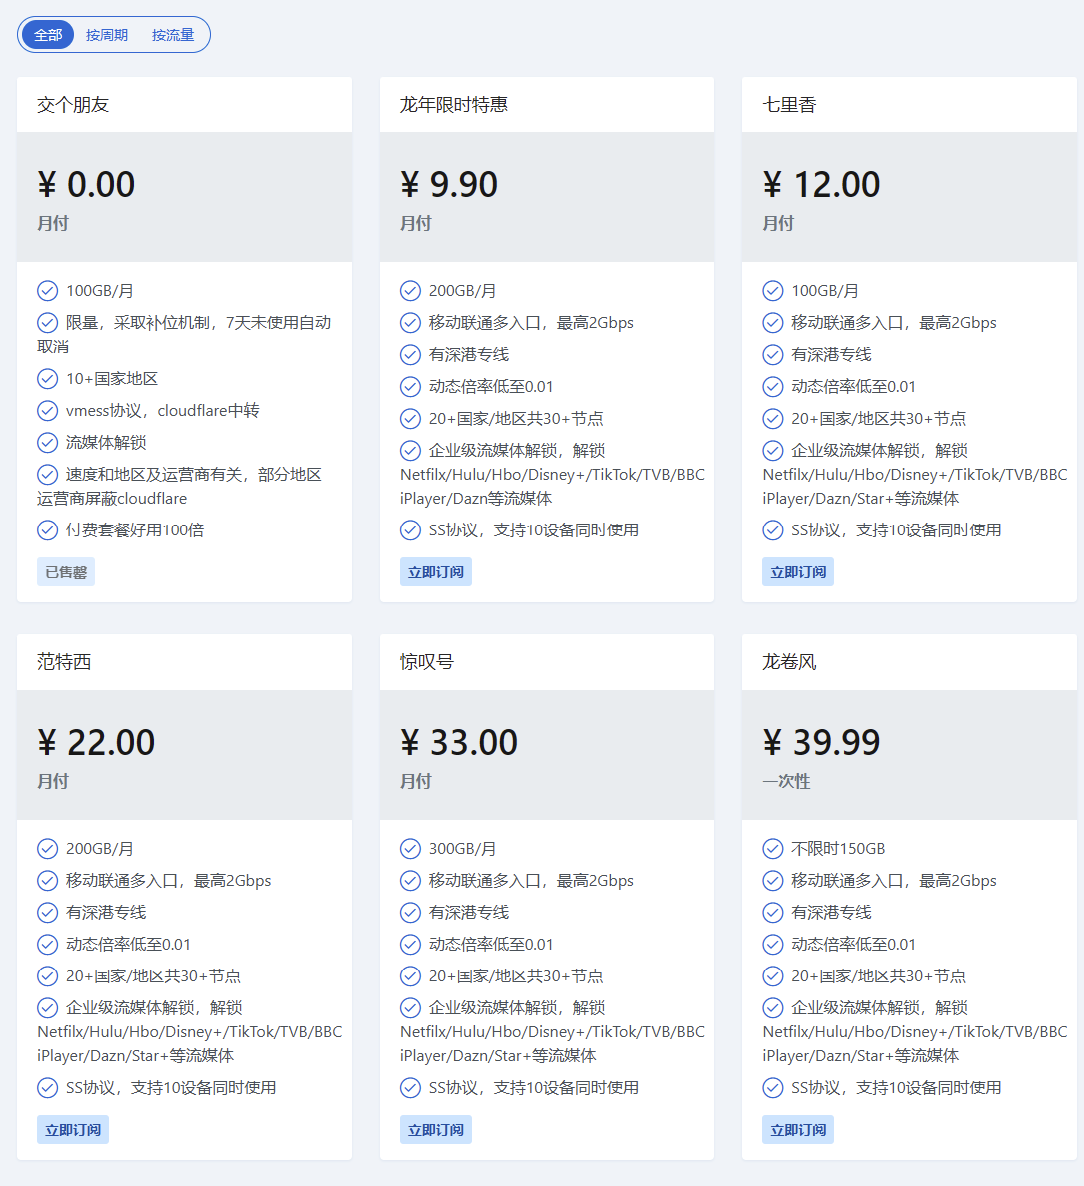Viewport: 1084px width, 1186px height.
Task: Click check icon beside 有深港专线 in 龙年限时特惠
Action: point(410,355)
